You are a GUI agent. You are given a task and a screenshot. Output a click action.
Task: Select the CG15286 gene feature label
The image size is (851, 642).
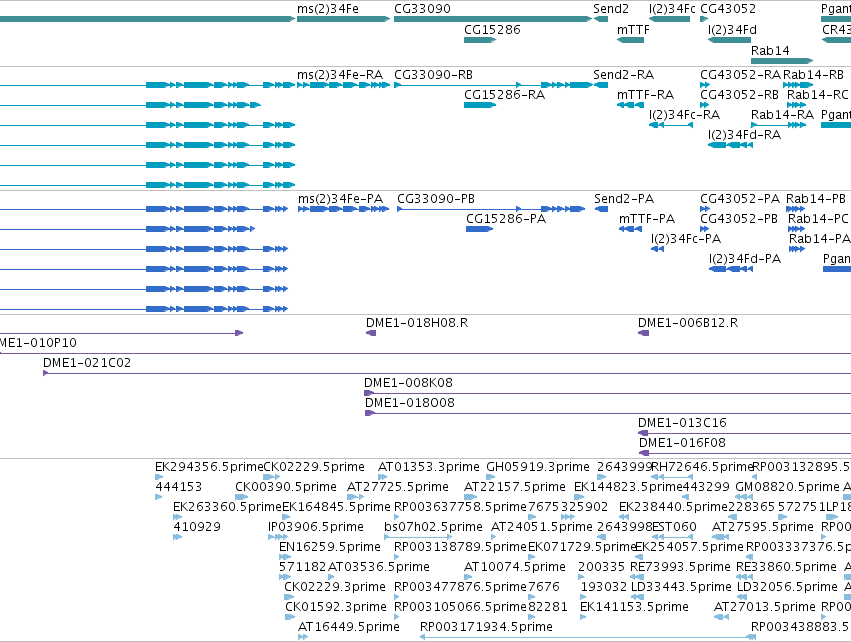pyautogui.click(x=492, y=30)
